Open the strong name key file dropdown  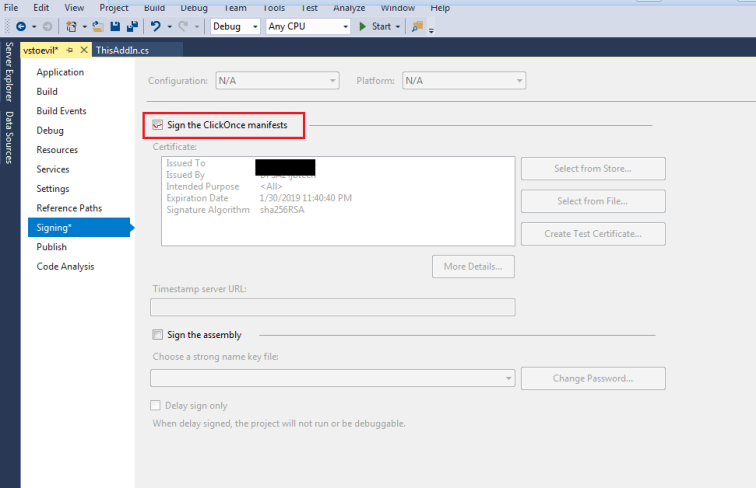pos(333,378)
